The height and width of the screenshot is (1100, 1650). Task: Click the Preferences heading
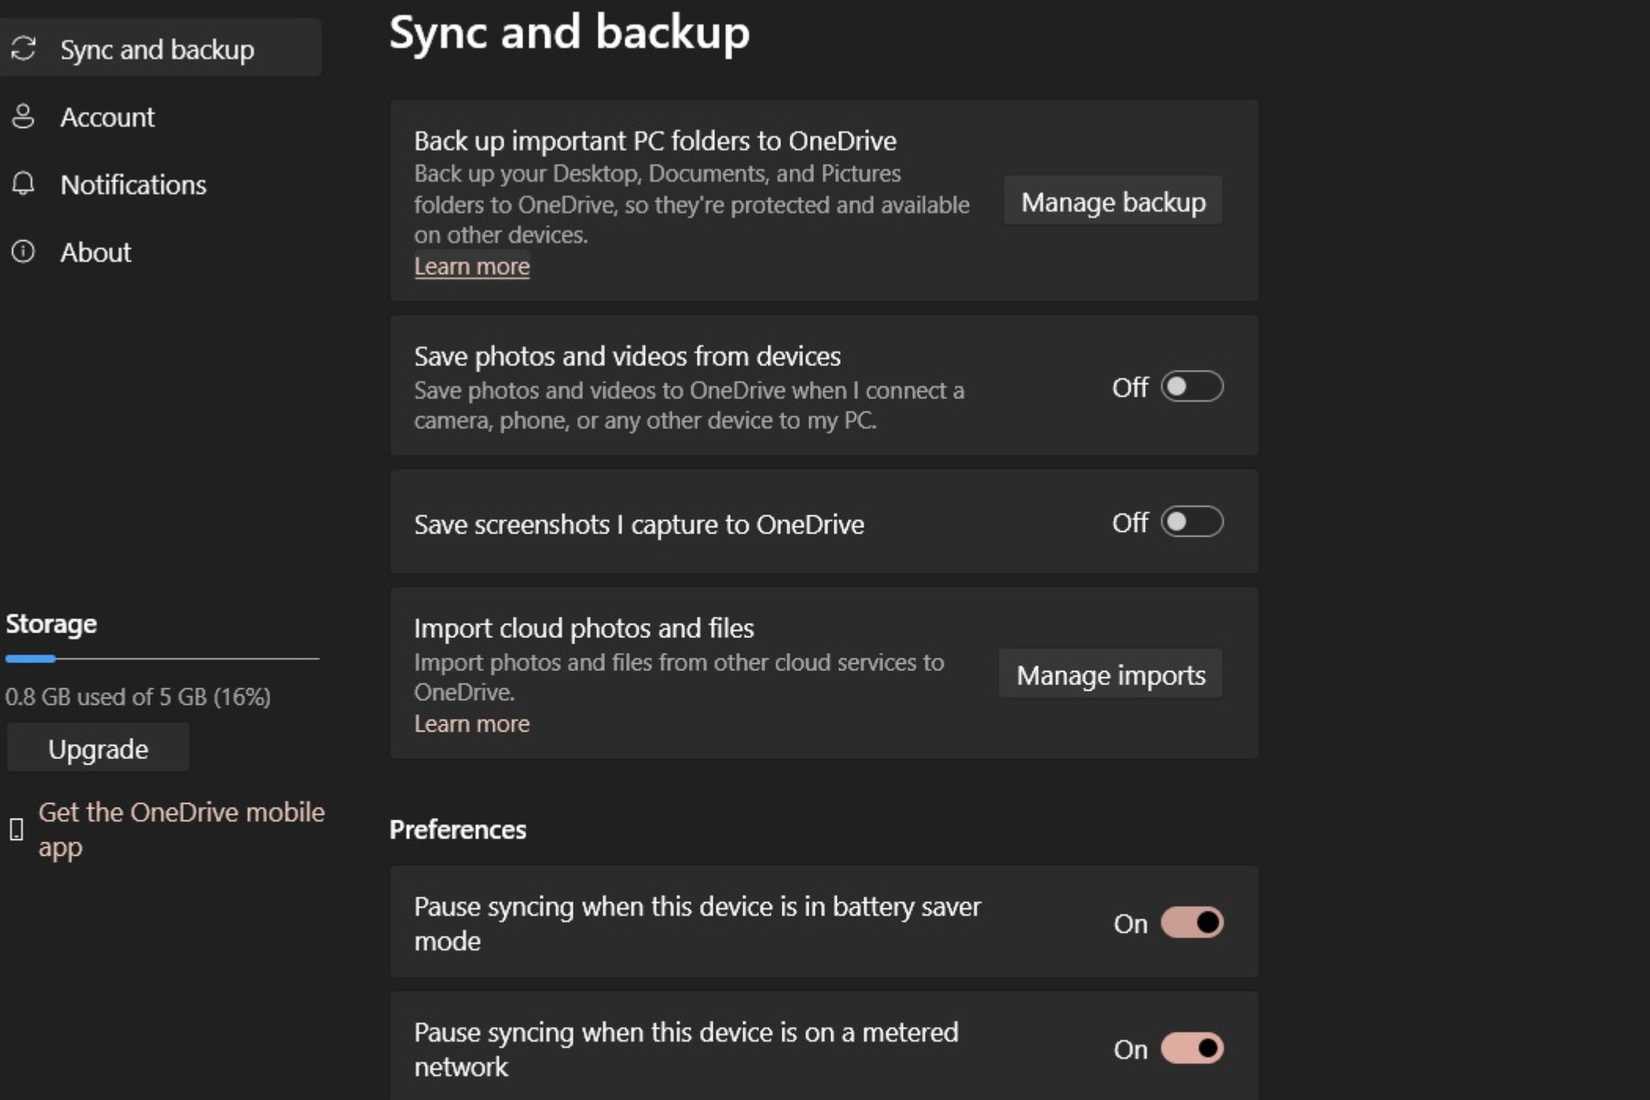click(457, 829)
